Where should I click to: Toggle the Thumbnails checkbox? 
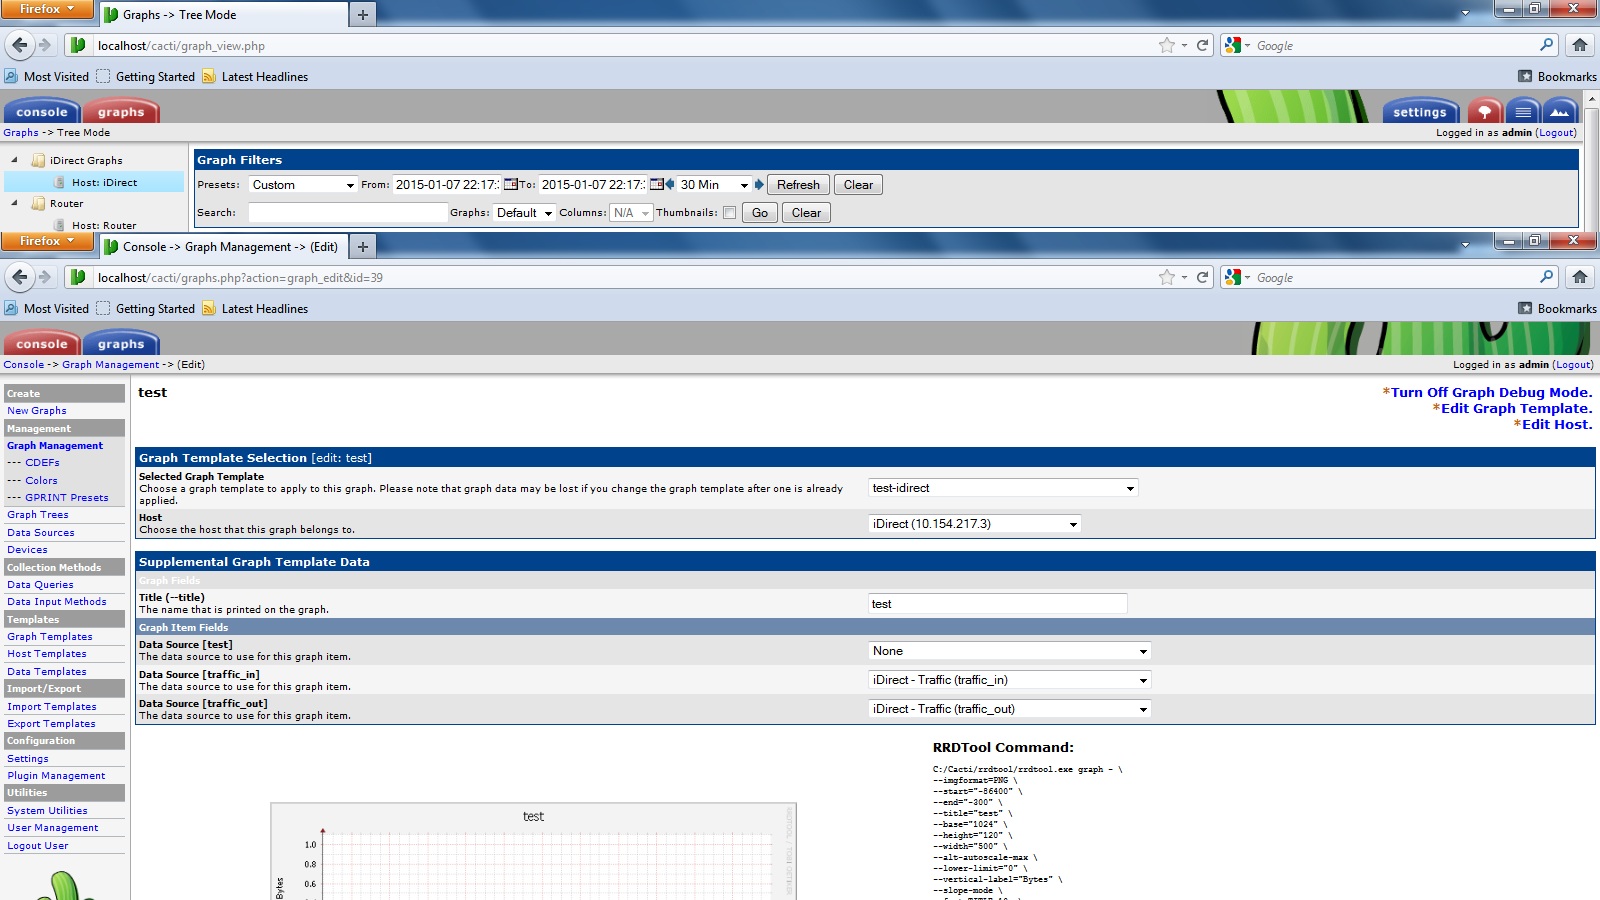click(730, 212)
